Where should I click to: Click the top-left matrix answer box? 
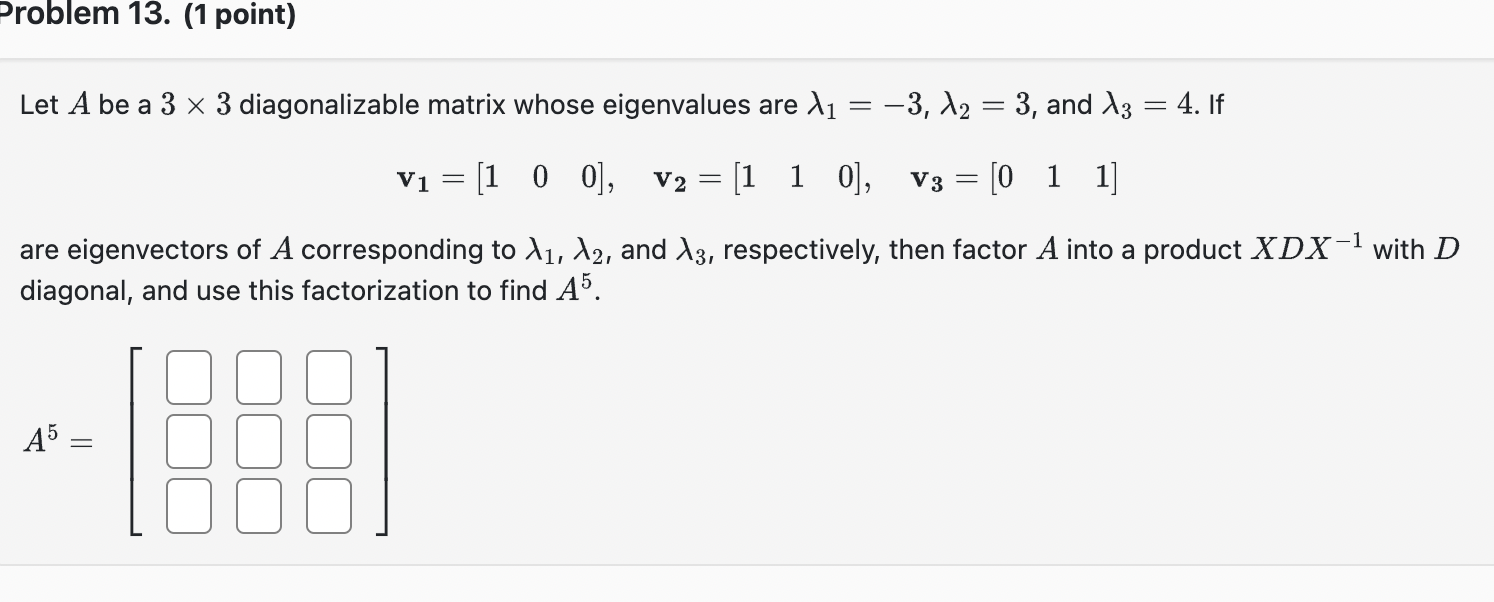pos(189,376)
